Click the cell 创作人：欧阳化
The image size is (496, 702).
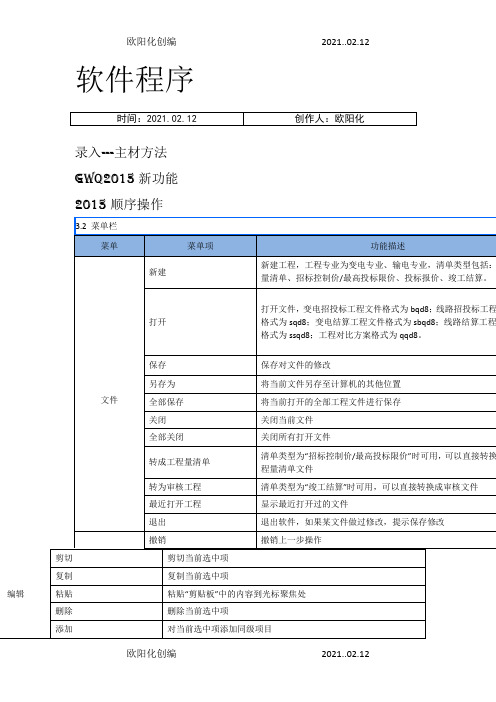pos(330,119)
